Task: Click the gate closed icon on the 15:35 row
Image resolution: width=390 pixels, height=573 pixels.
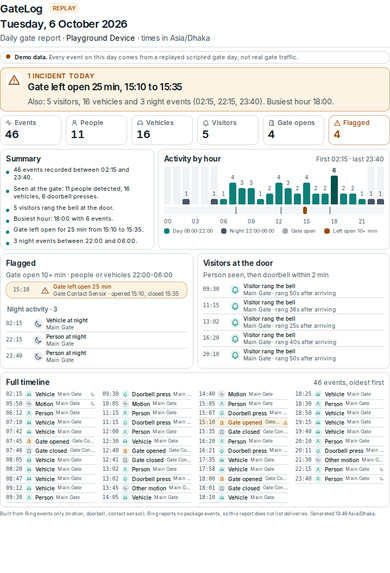Action: (222, 432)
